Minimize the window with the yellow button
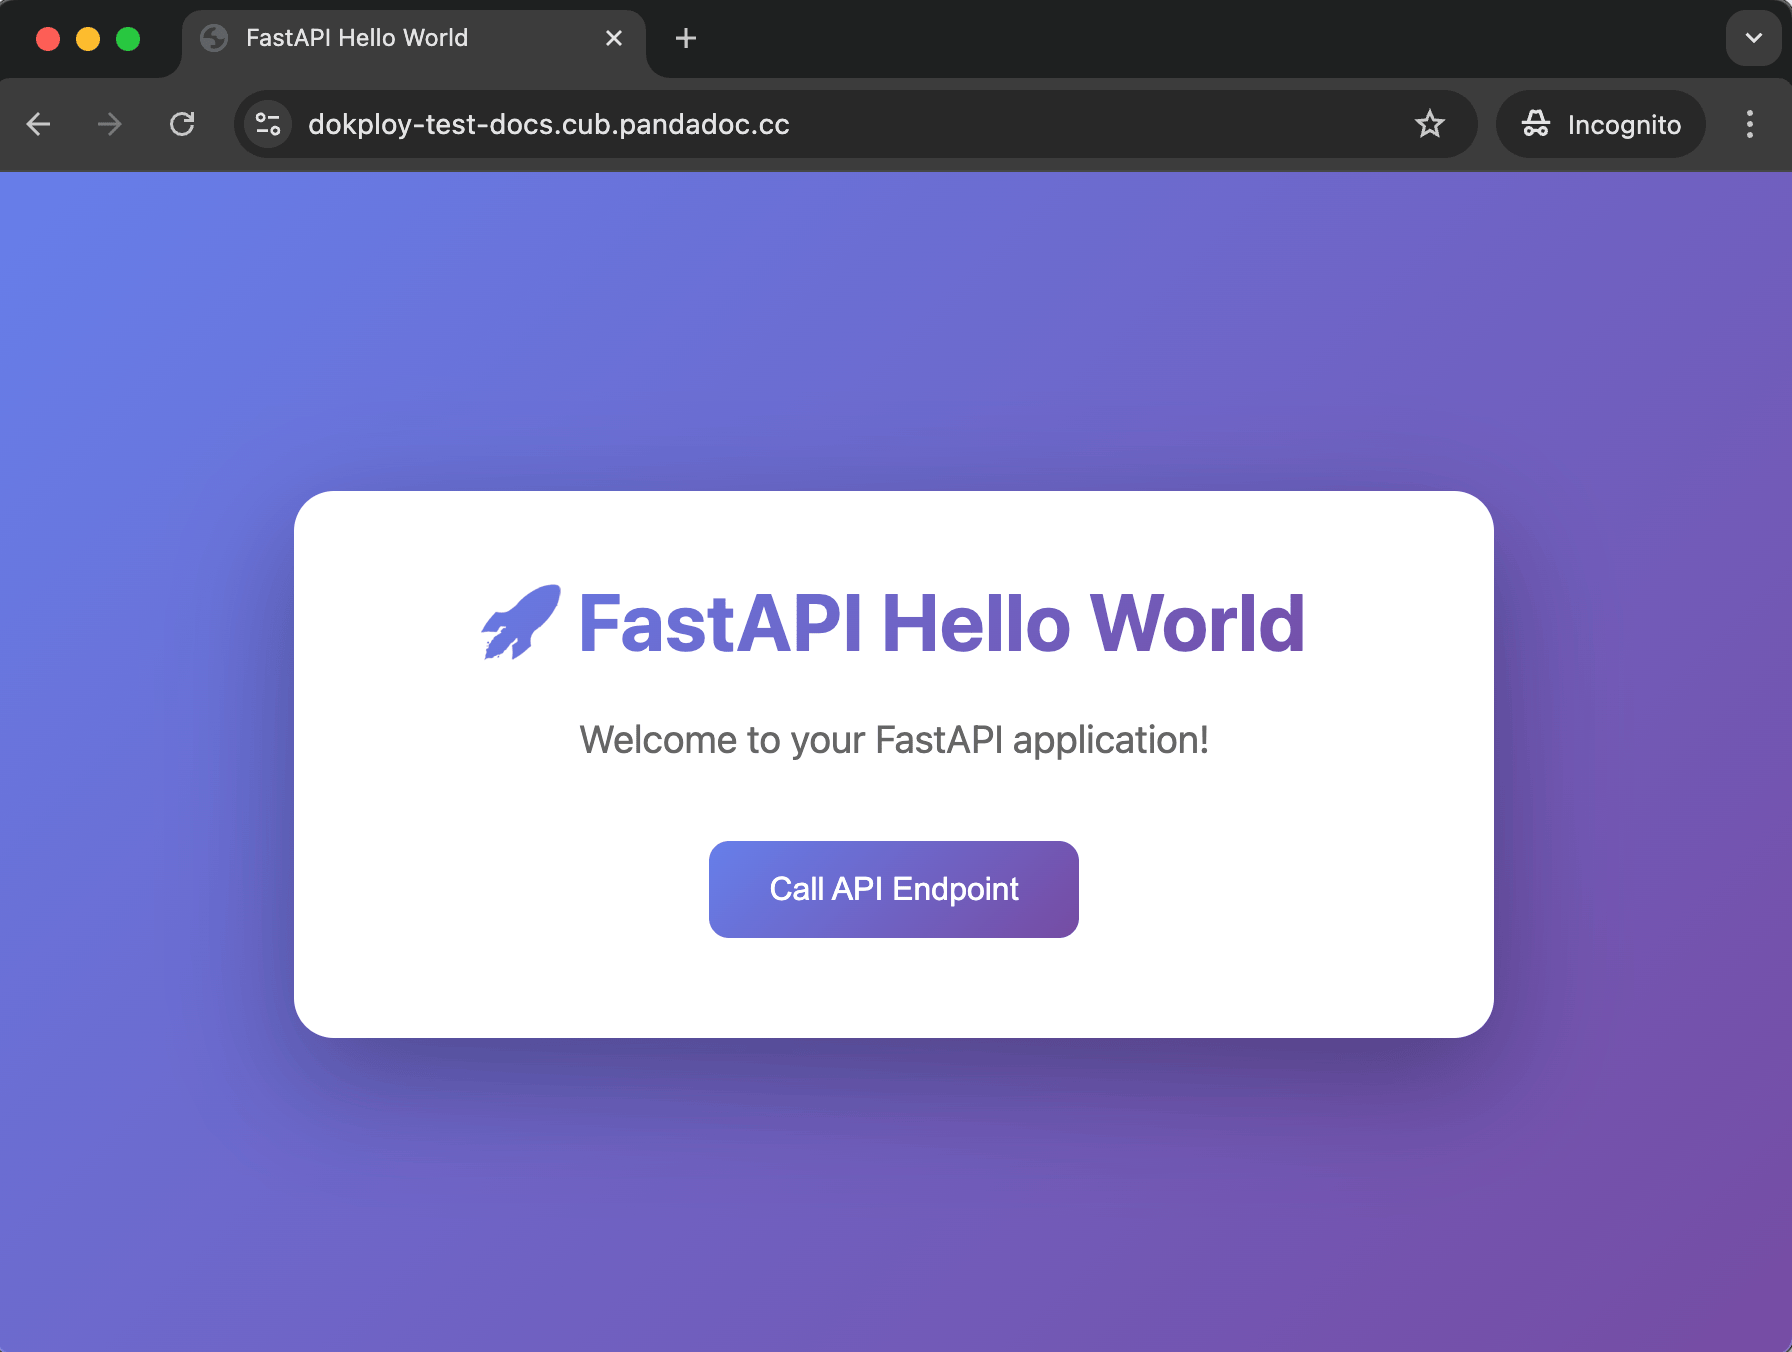This screenshot has width=1792, height=1352. tap(88, 39)
